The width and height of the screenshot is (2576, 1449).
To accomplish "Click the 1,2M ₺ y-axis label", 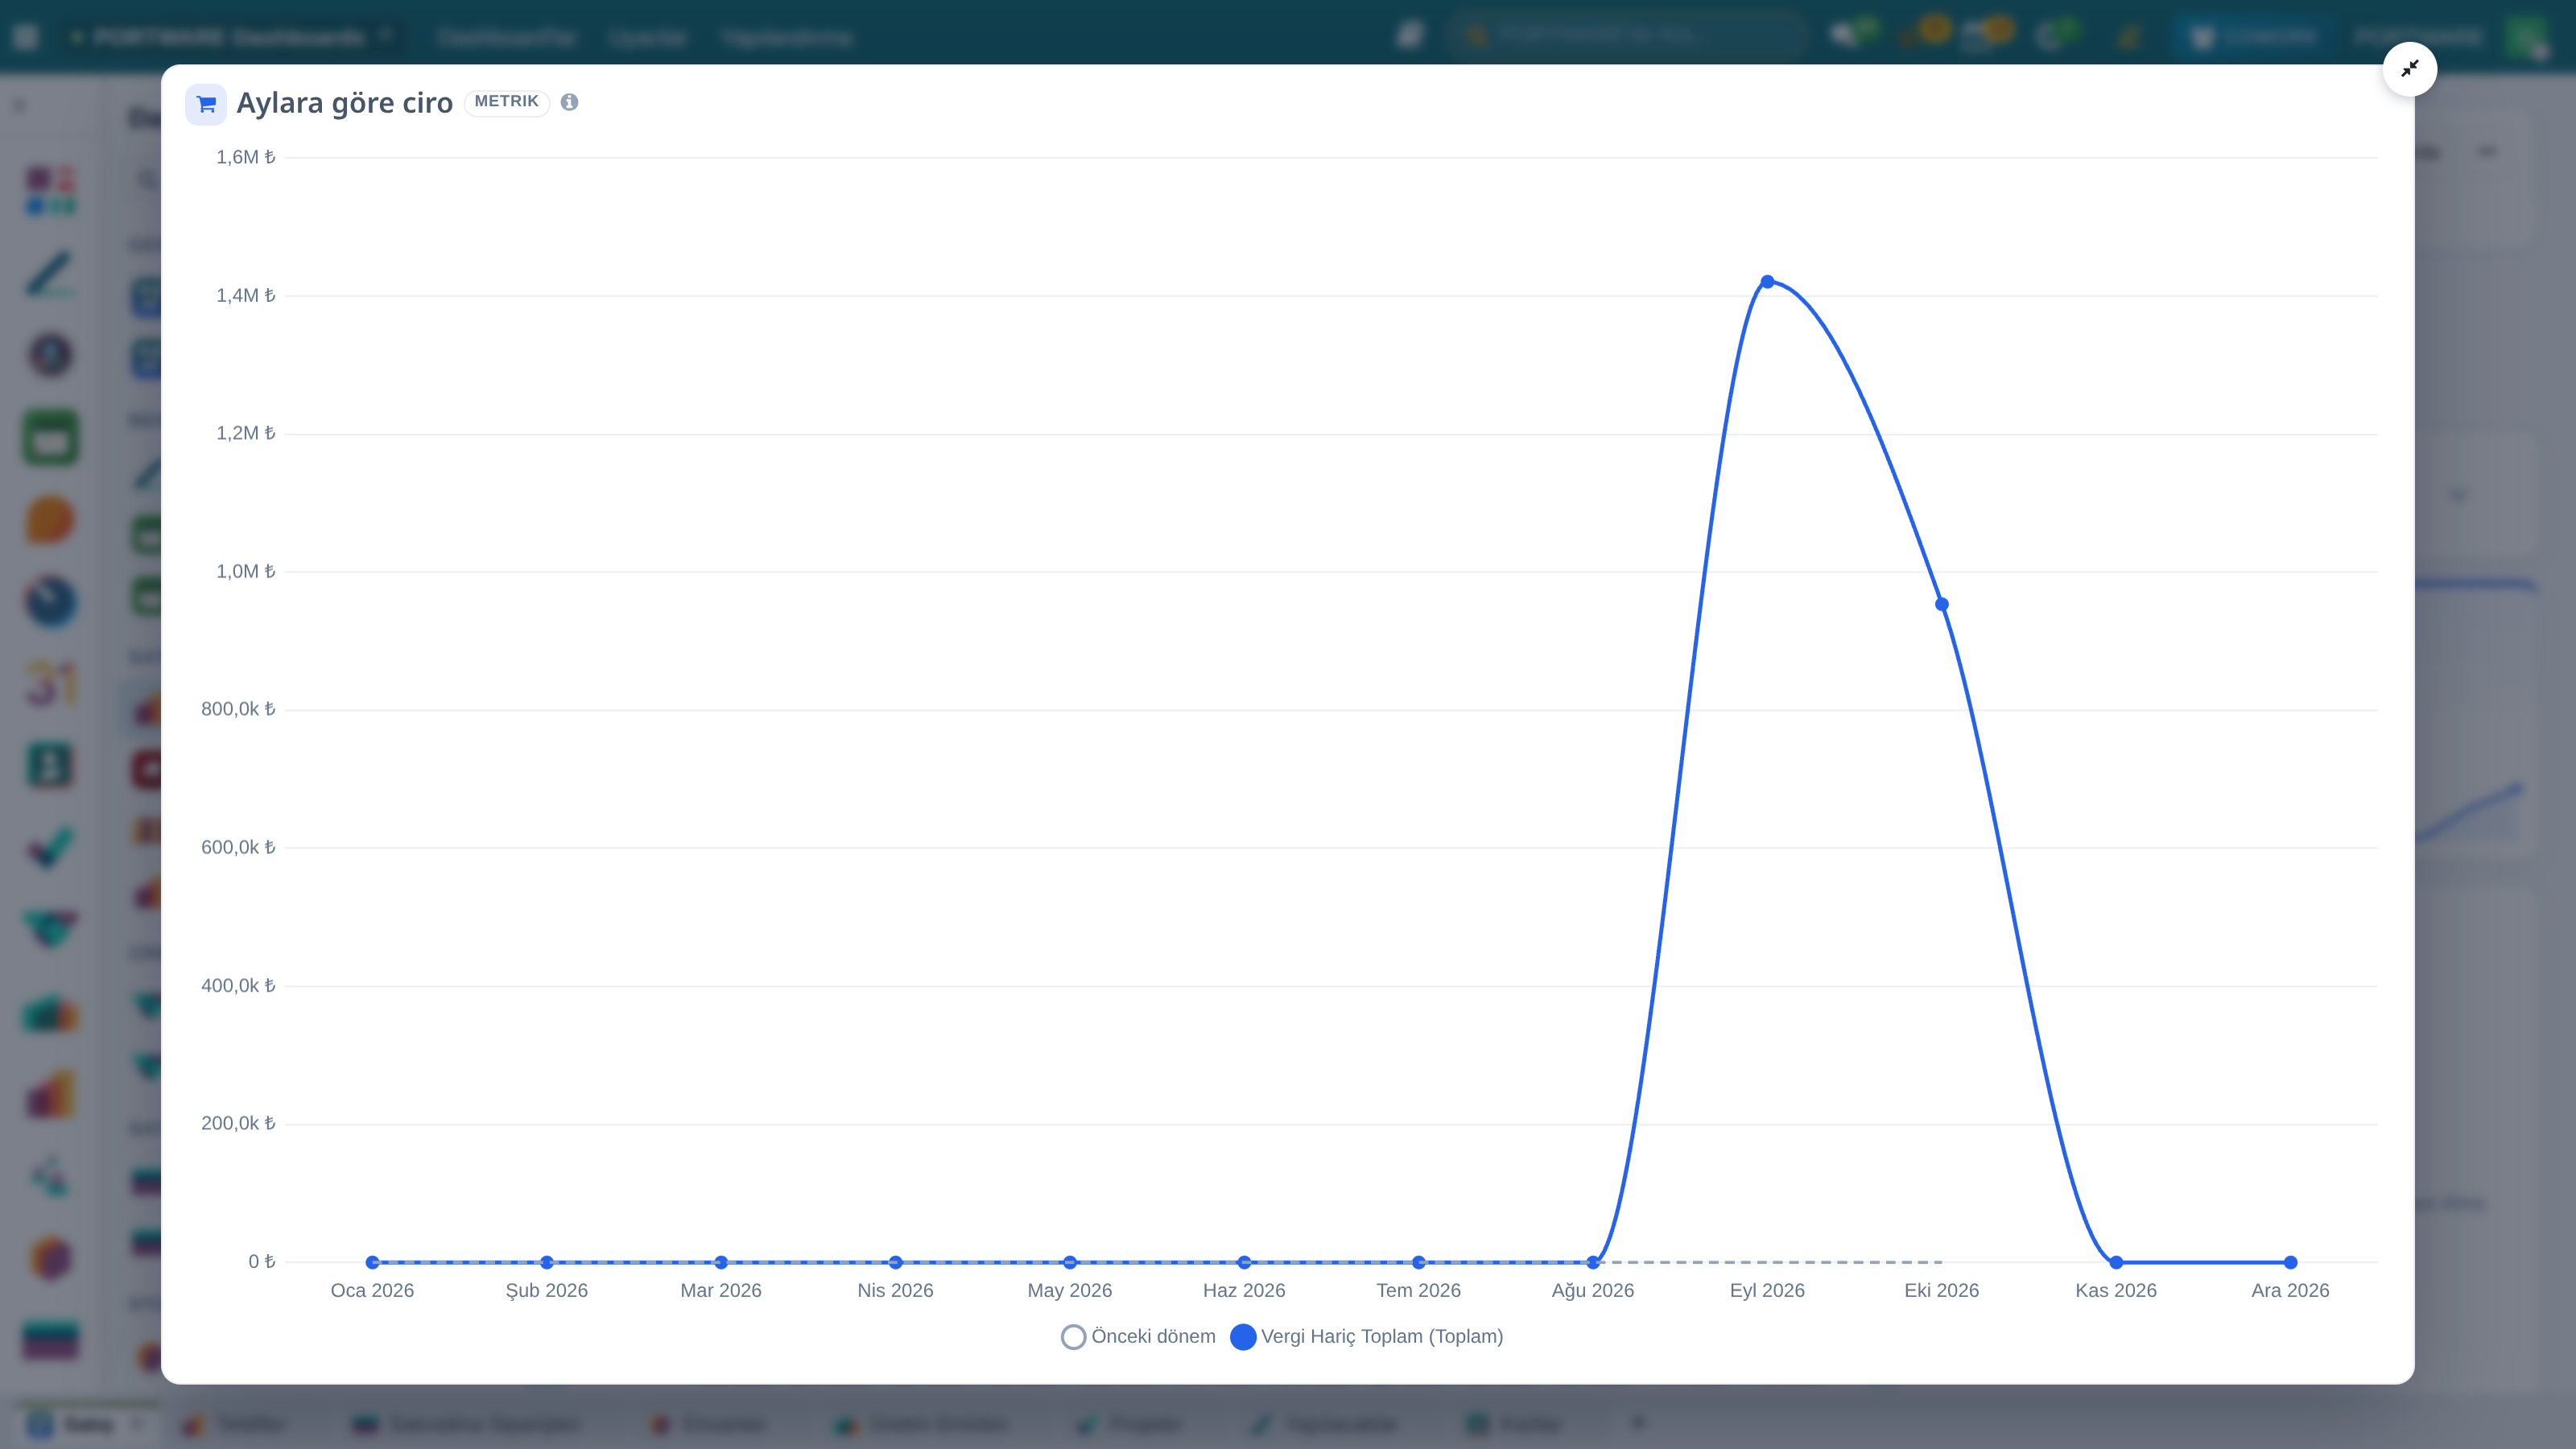I will tap(245, 433).
